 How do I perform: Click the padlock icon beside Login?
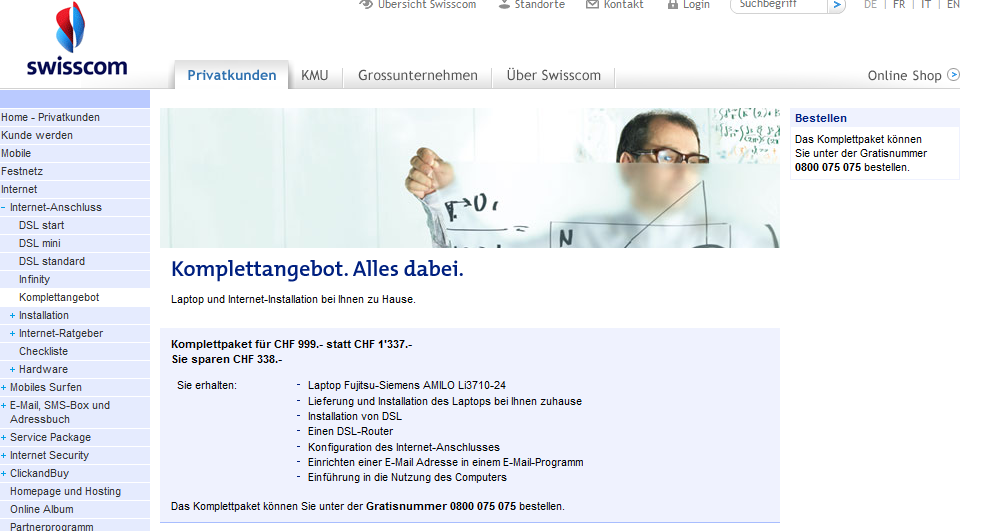pos(673,4)
